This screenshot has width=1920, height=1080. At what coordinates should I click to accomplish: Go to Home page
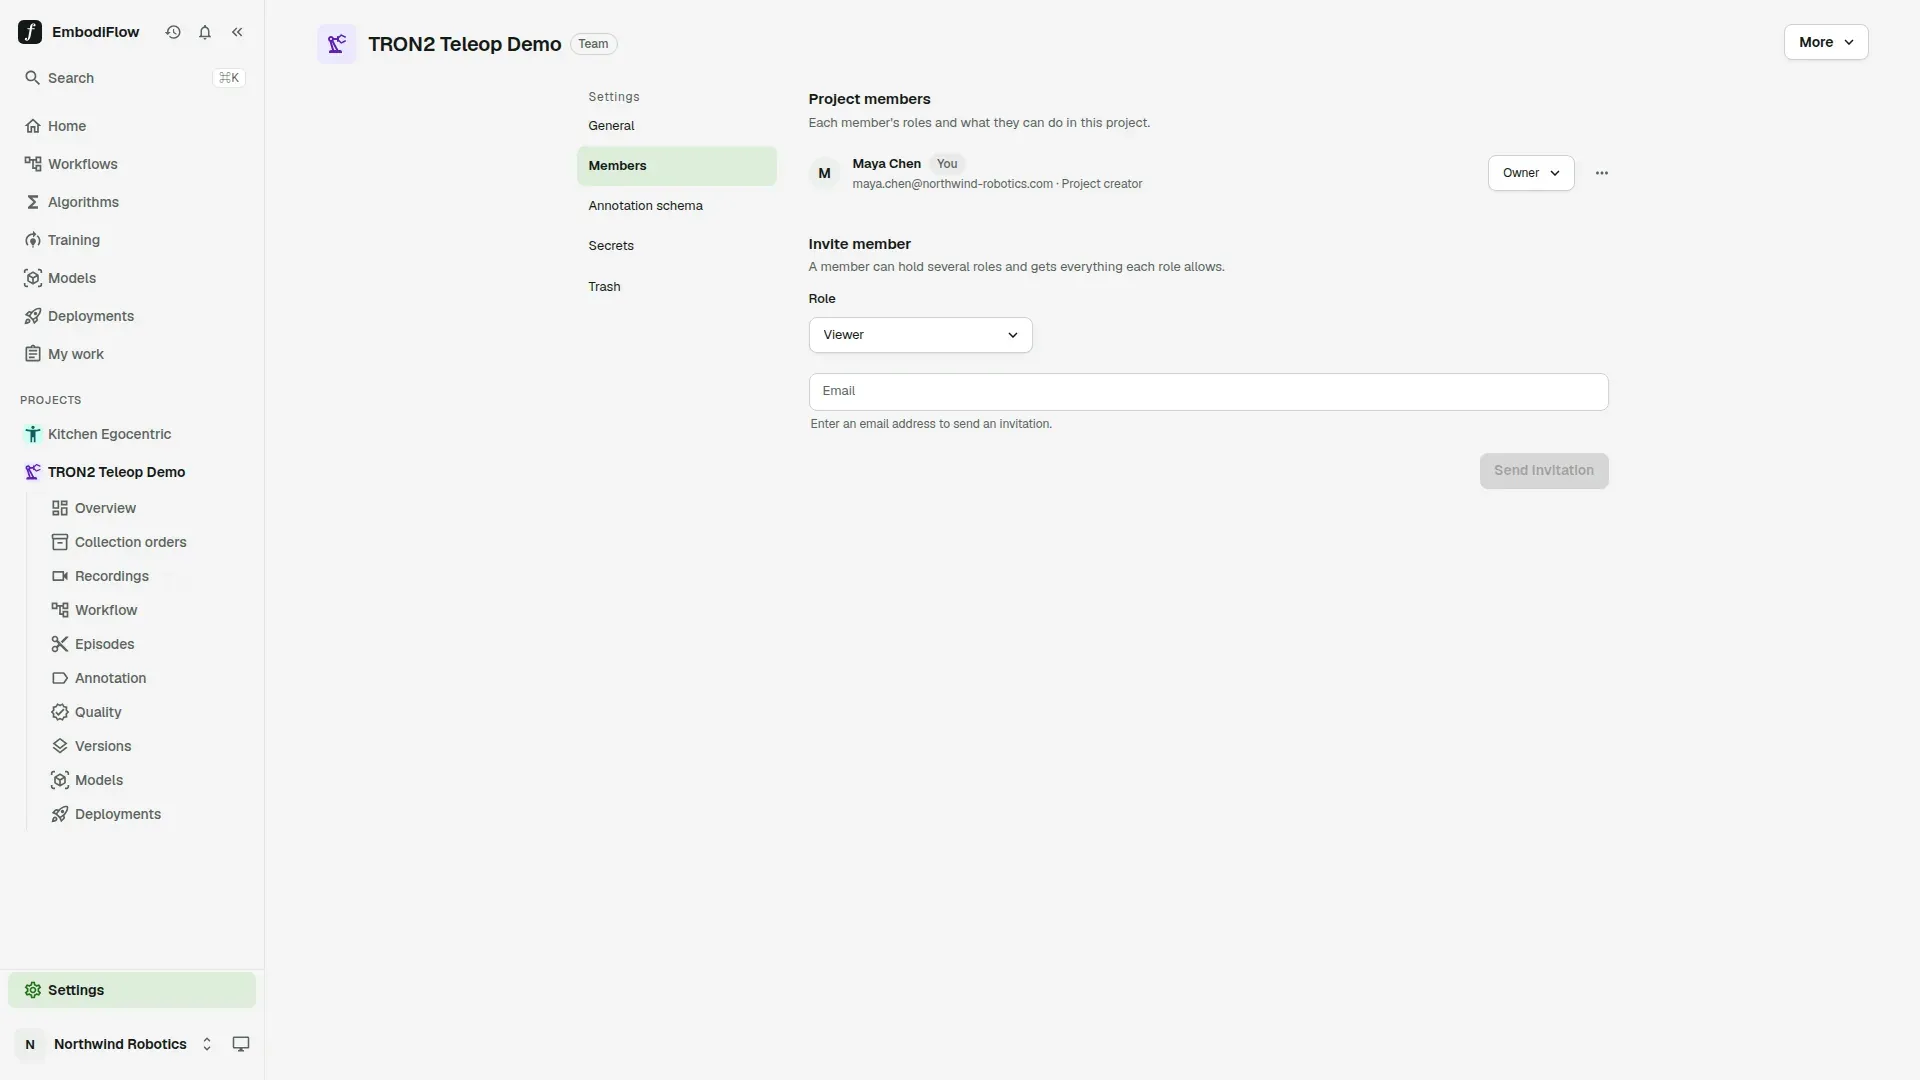click(131, 126)
